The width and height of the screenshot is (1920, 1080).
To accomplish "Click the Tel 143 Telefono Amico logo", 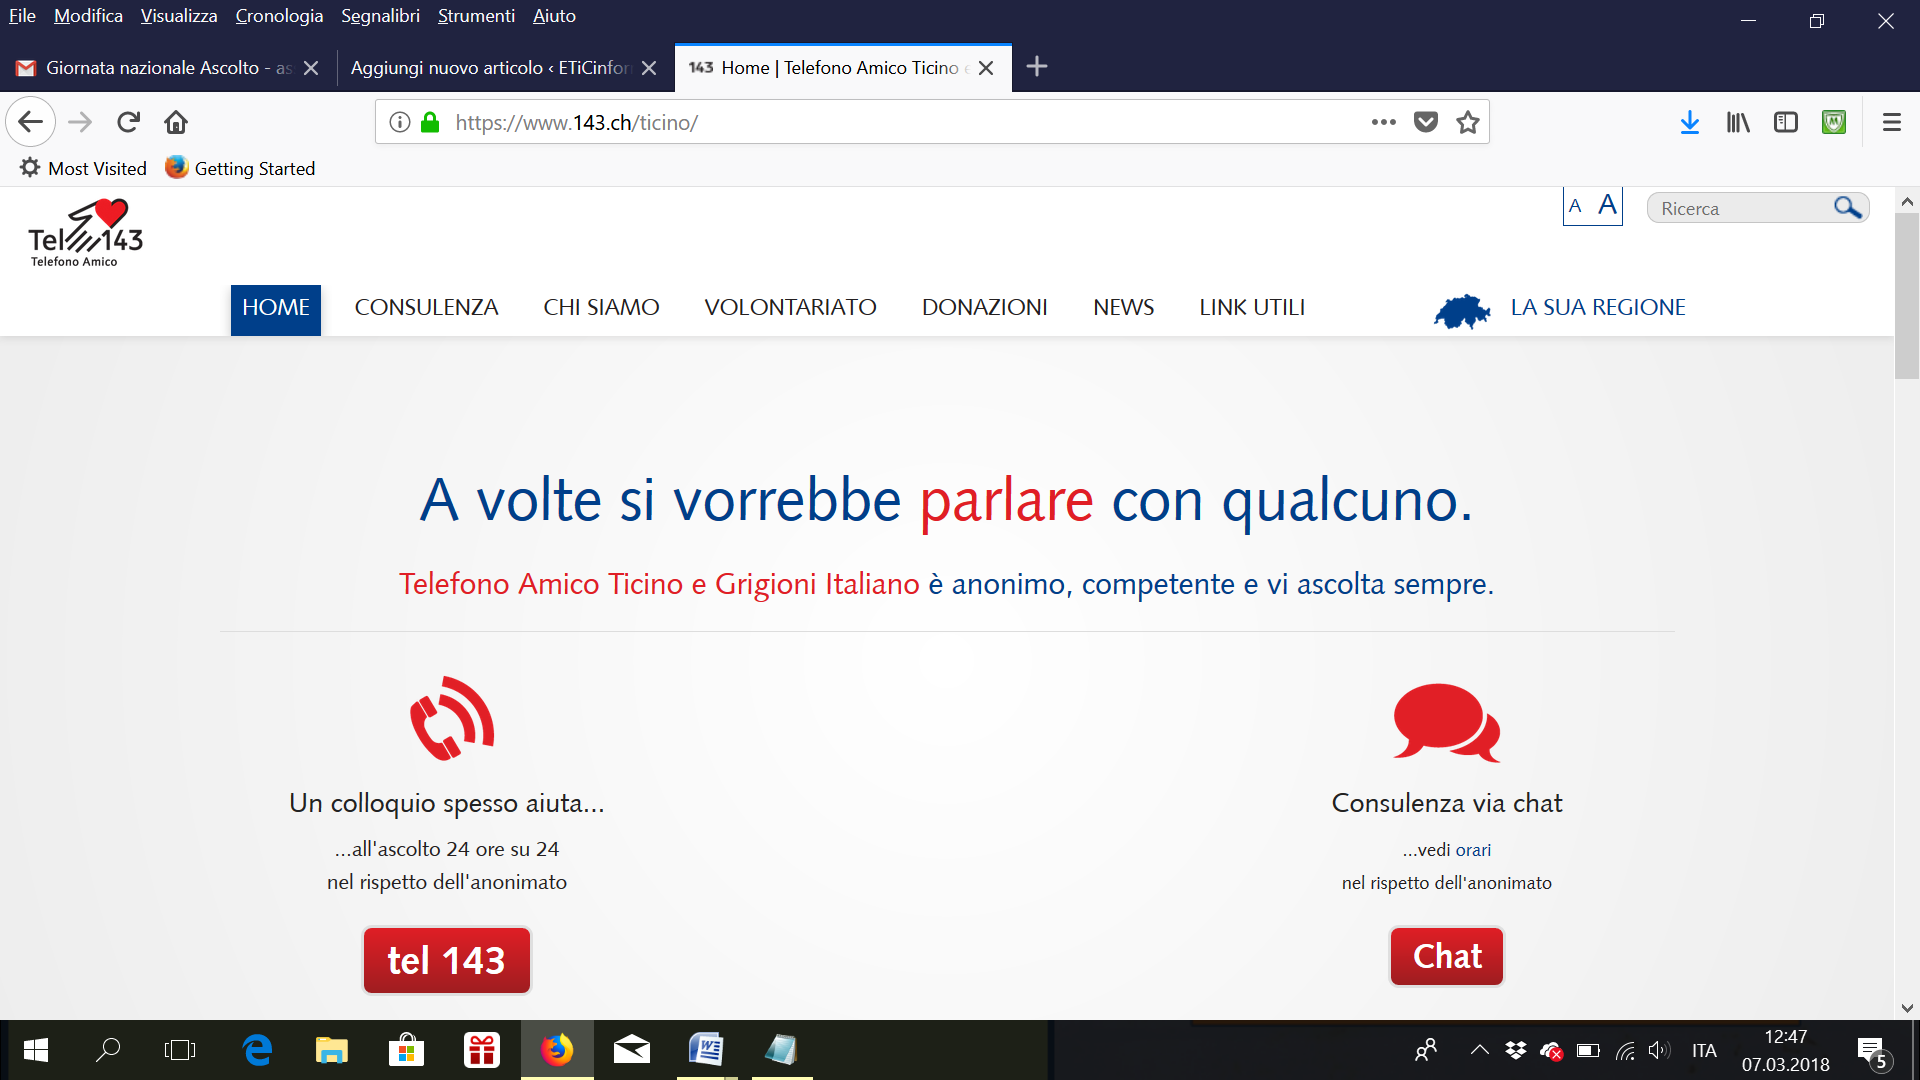I will pos(86,233).
